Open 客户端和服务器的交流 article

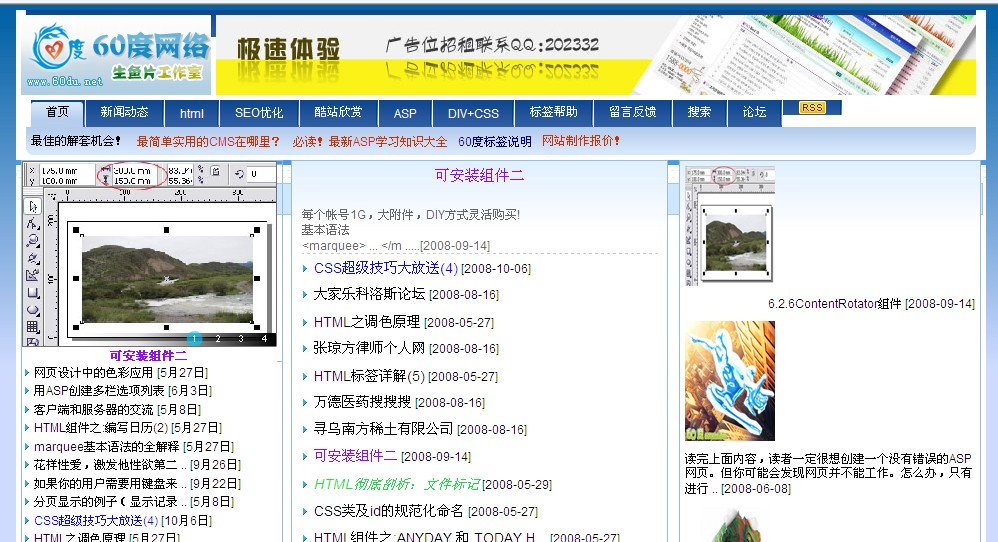[93, 410]
